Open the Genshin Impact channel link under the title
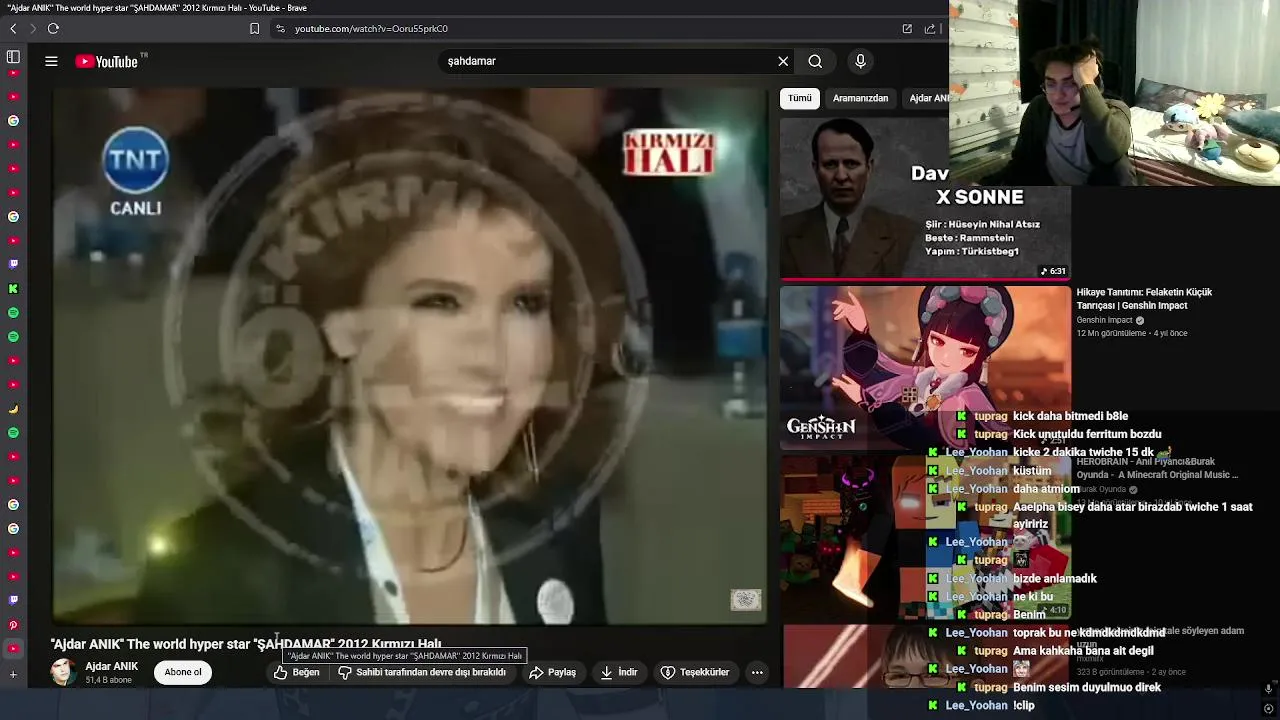1280x720 pixels. pyautogui.click(x=1105, y=320)
